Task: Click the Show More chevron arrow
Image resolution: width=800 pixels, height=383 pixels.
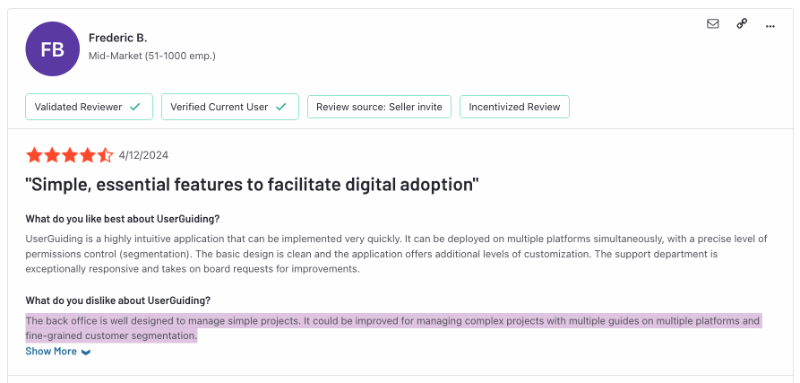Action: [x=86, y=352]
